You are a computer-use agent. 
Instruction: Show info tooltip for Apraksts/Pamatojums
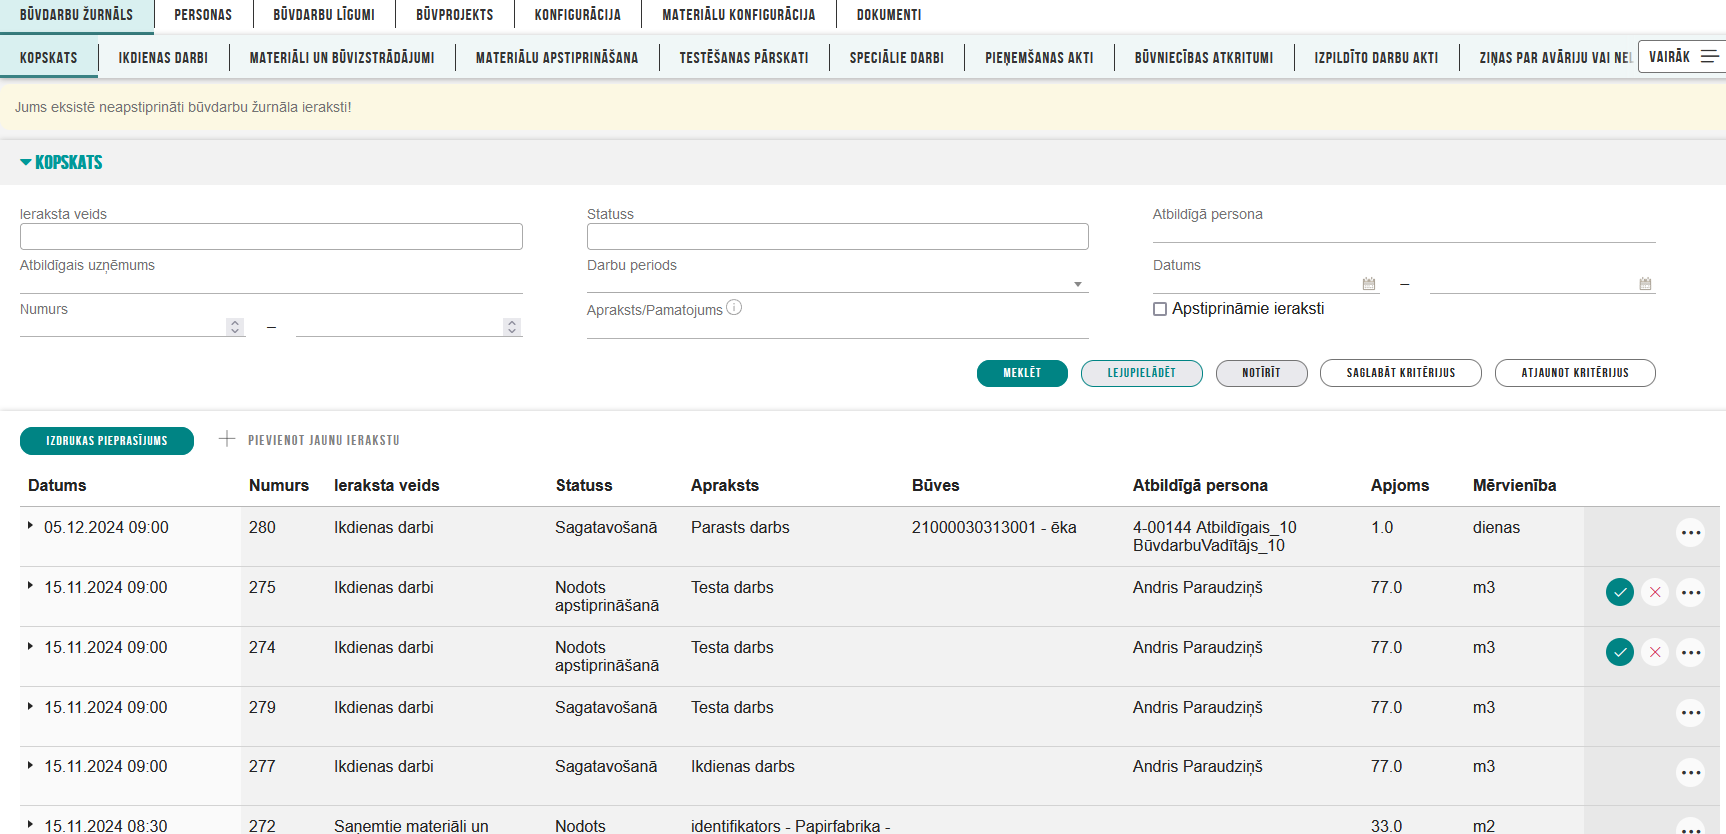click(x=734, y=308)
